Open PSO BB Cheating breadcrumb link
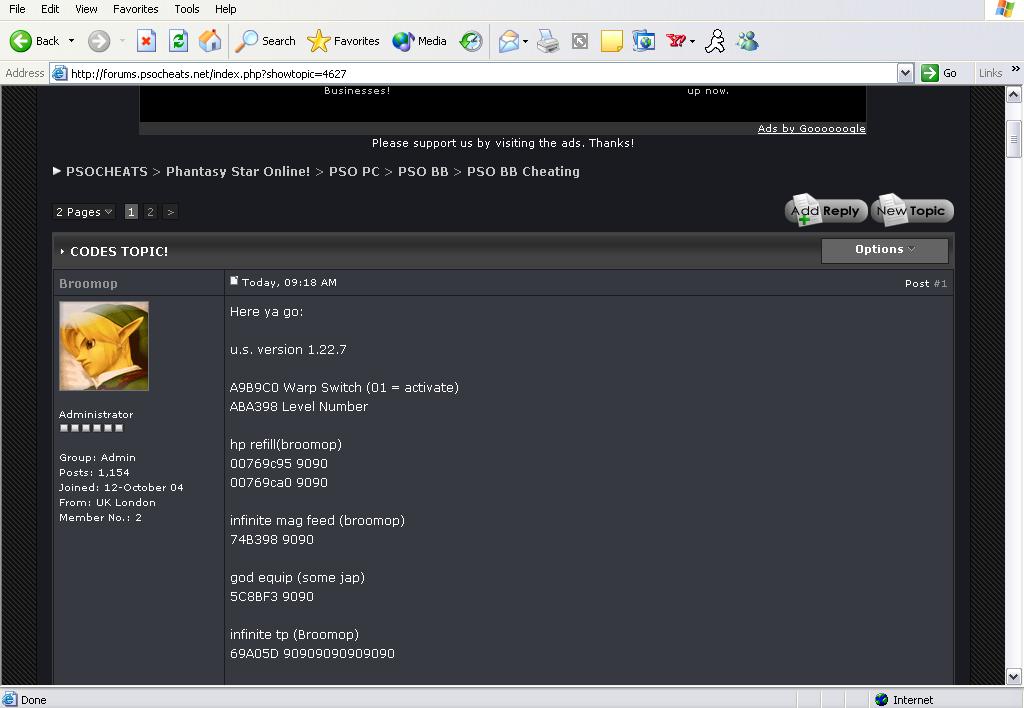Screen dimensions: 1024x708 click(523, 172)
